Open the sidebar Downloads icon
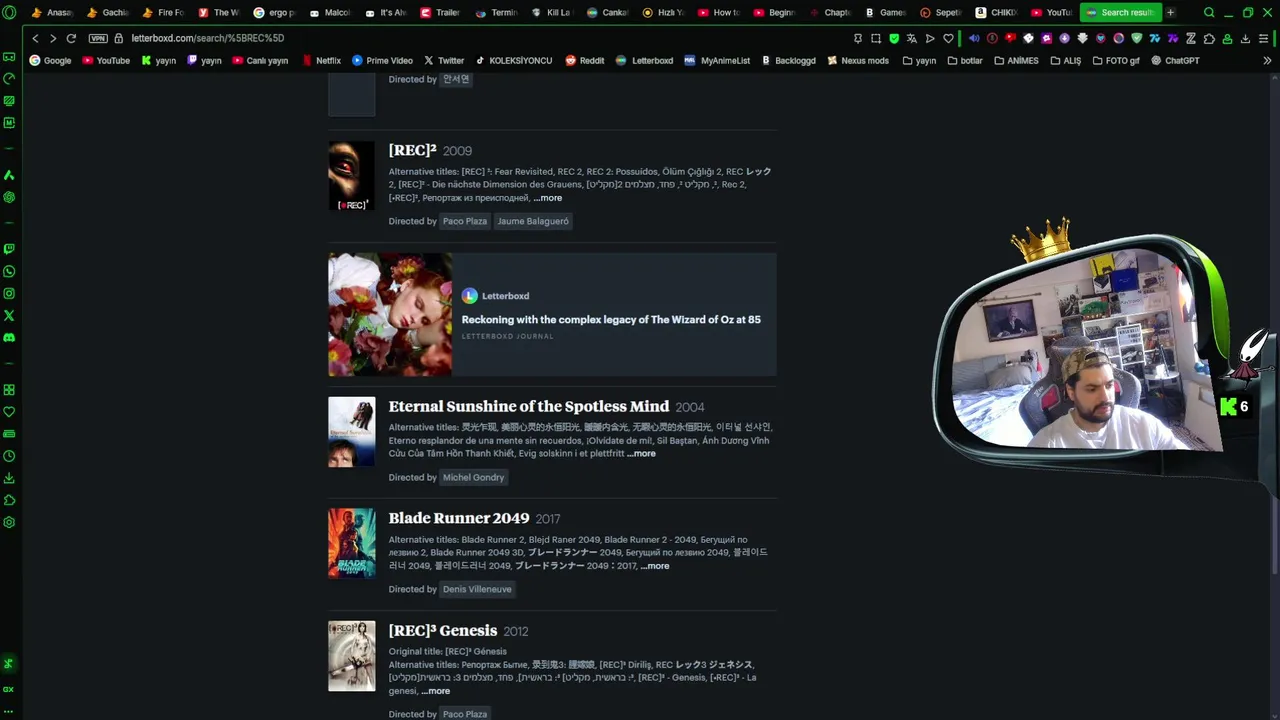Viewport: 1280px width, 720px height. 9,478
